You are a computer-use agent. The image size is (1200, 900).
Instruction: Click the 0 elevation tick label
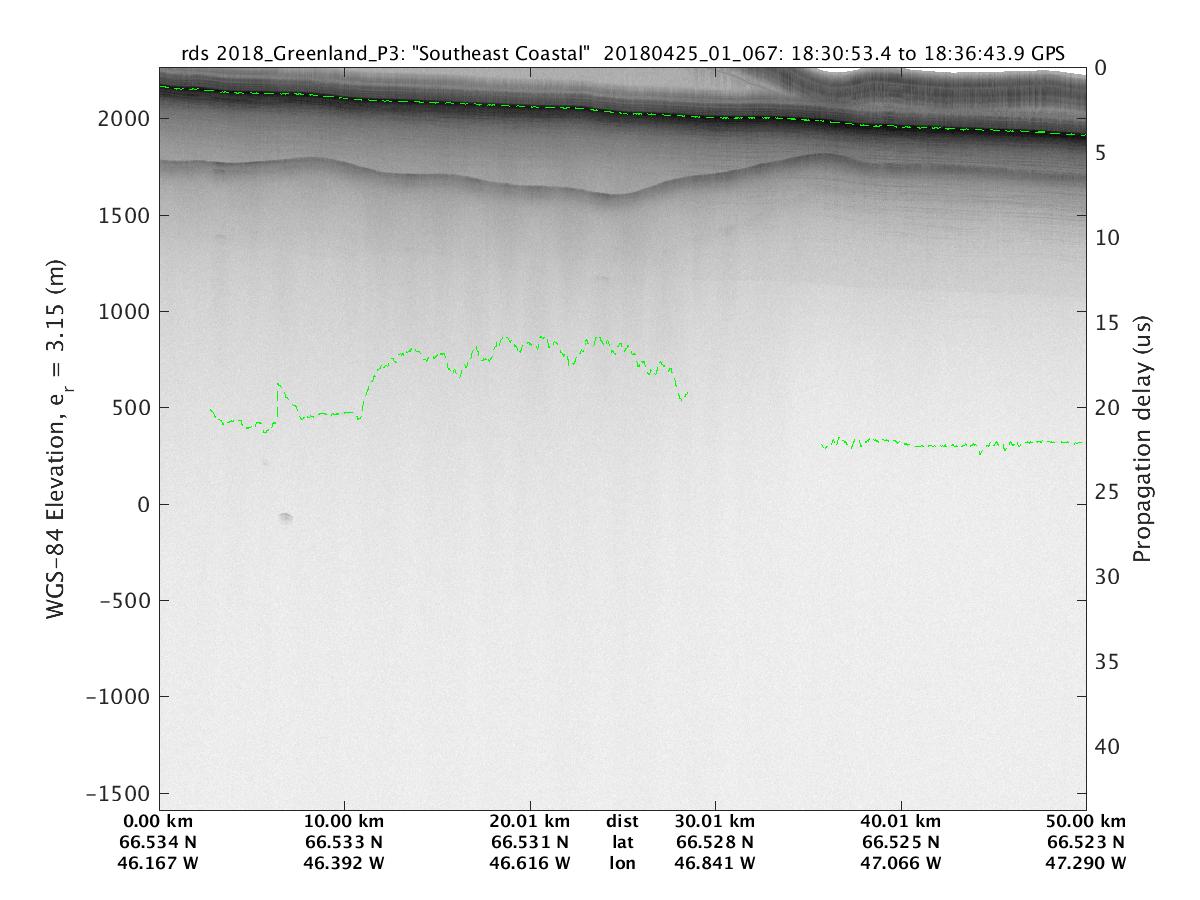tap(141, 505)
